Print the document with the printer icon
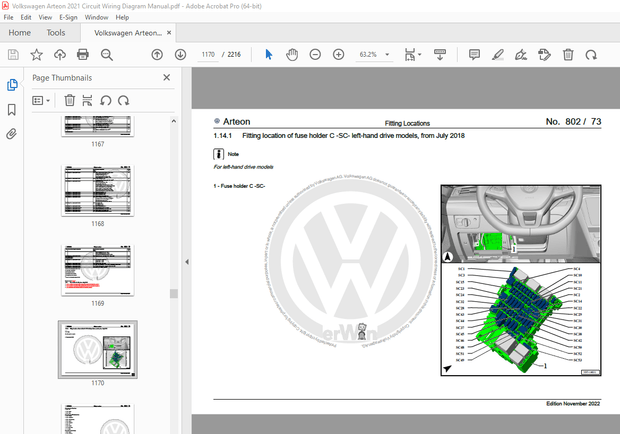This screenshot has width=620, height=434. pos(83,55)
